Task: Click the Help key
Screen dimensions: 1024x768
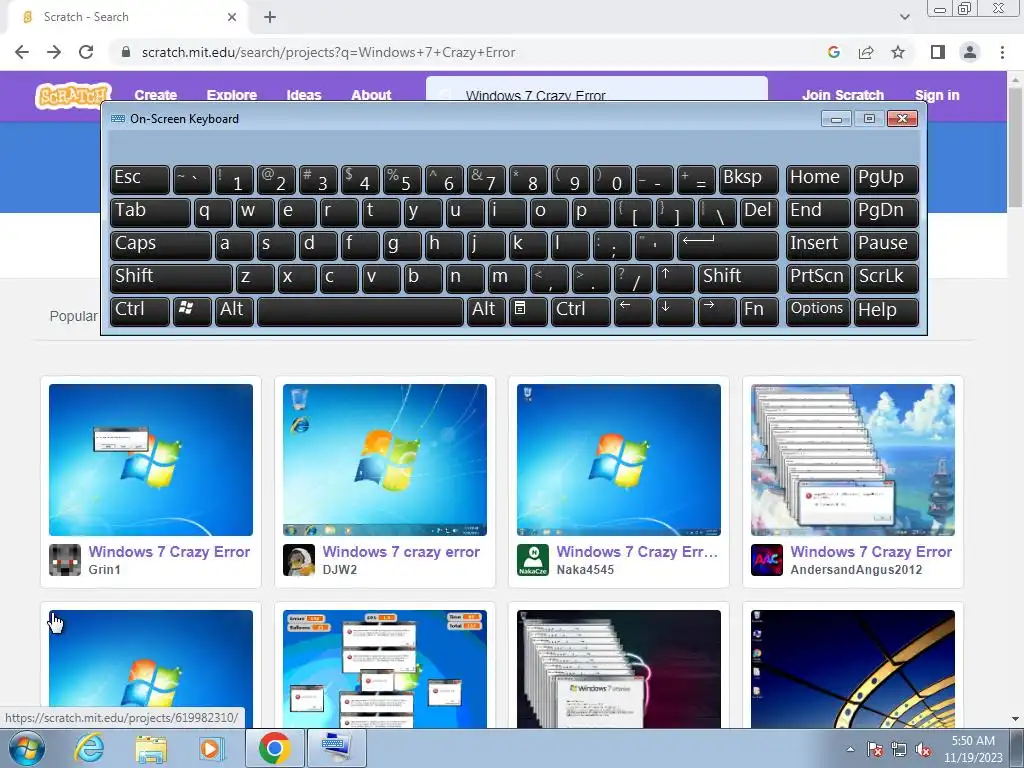Action: pyautogui.click(x=886, y=311)
